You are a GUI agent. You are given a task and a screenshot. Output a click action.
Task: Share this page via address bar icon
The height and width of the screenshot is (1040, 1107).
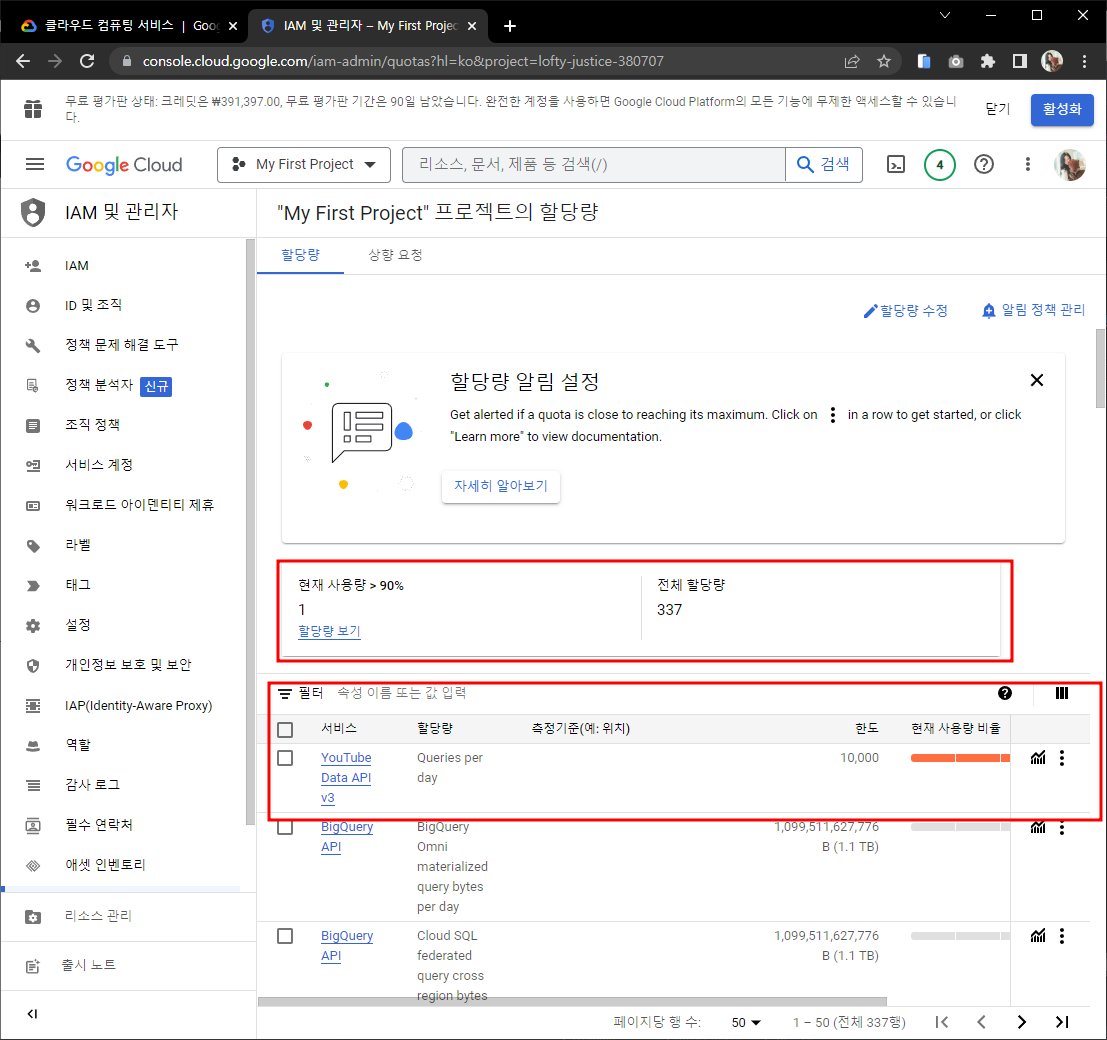coord(852,61)
